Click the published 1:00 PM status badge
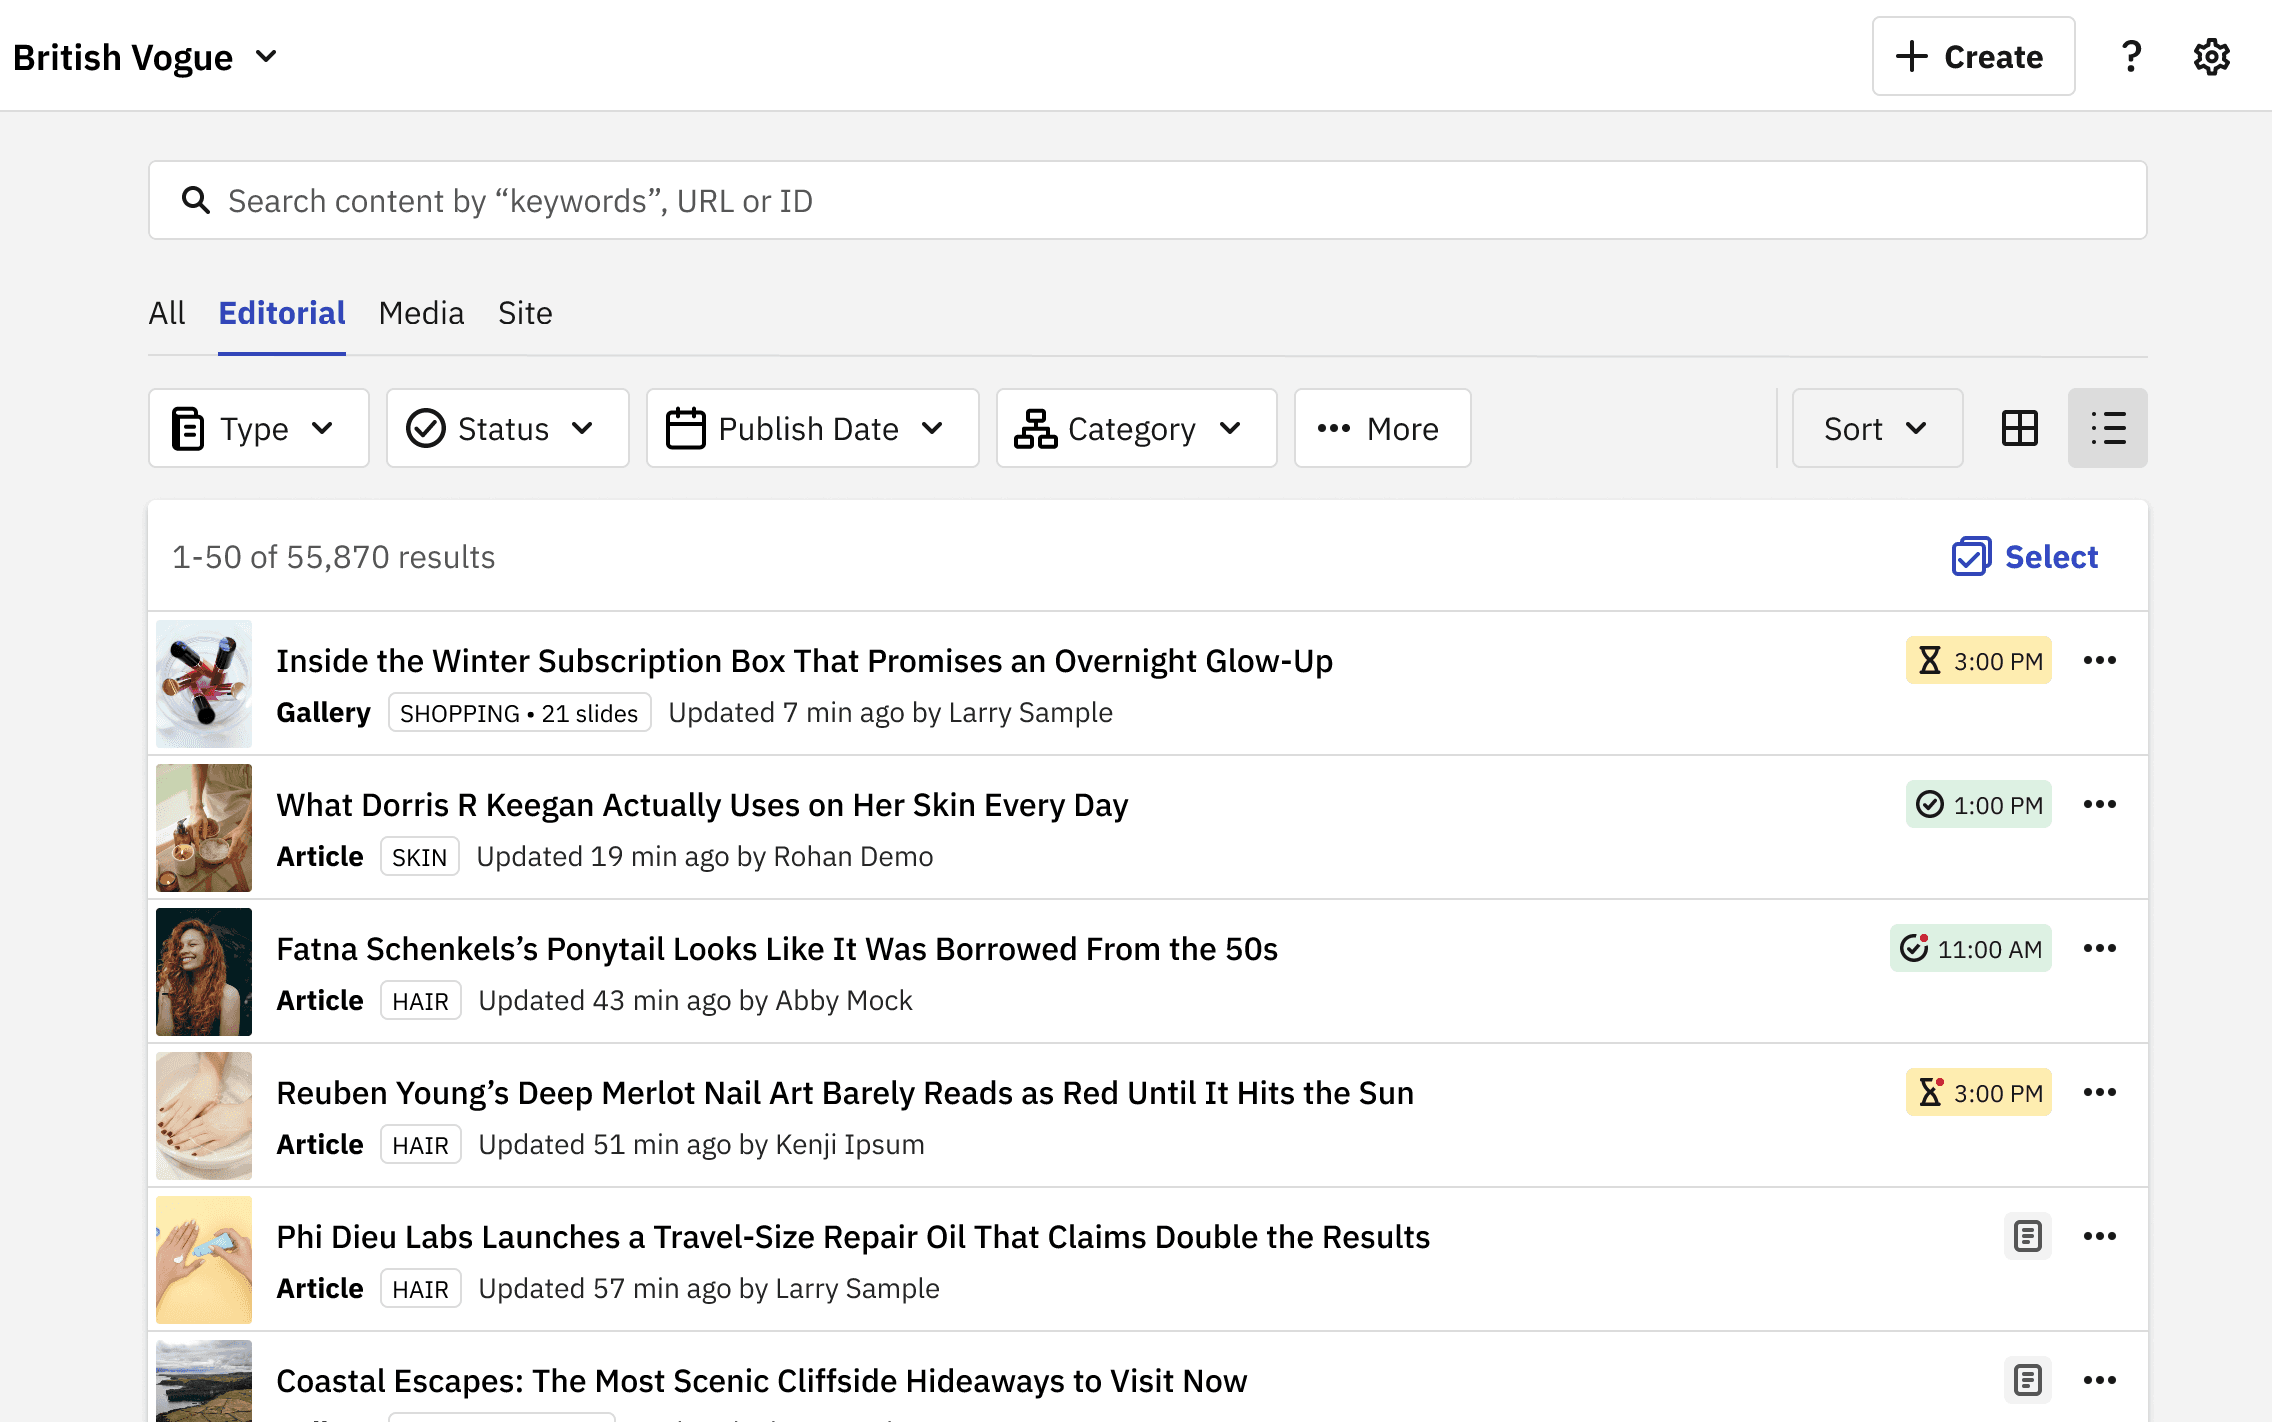 1978,804
